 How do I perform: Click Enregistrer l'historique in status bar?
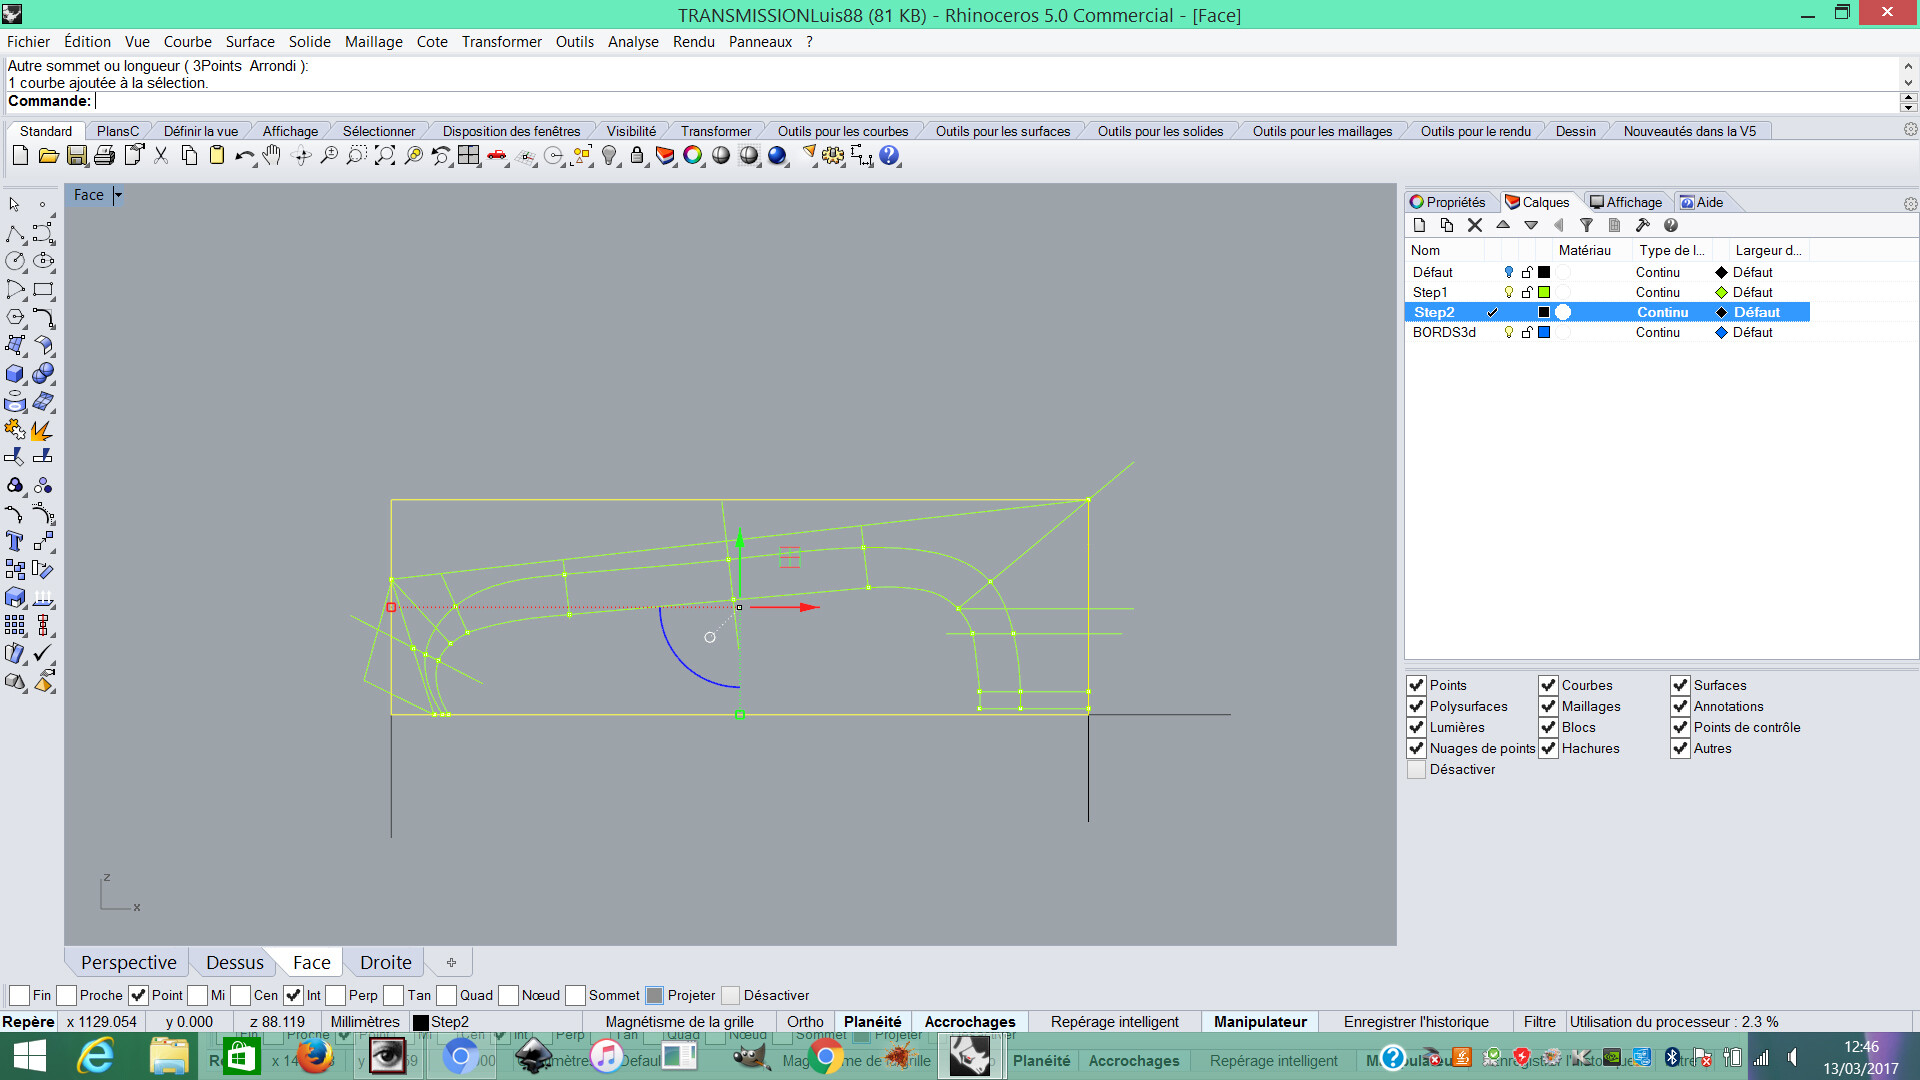tap(1415, 1022)
